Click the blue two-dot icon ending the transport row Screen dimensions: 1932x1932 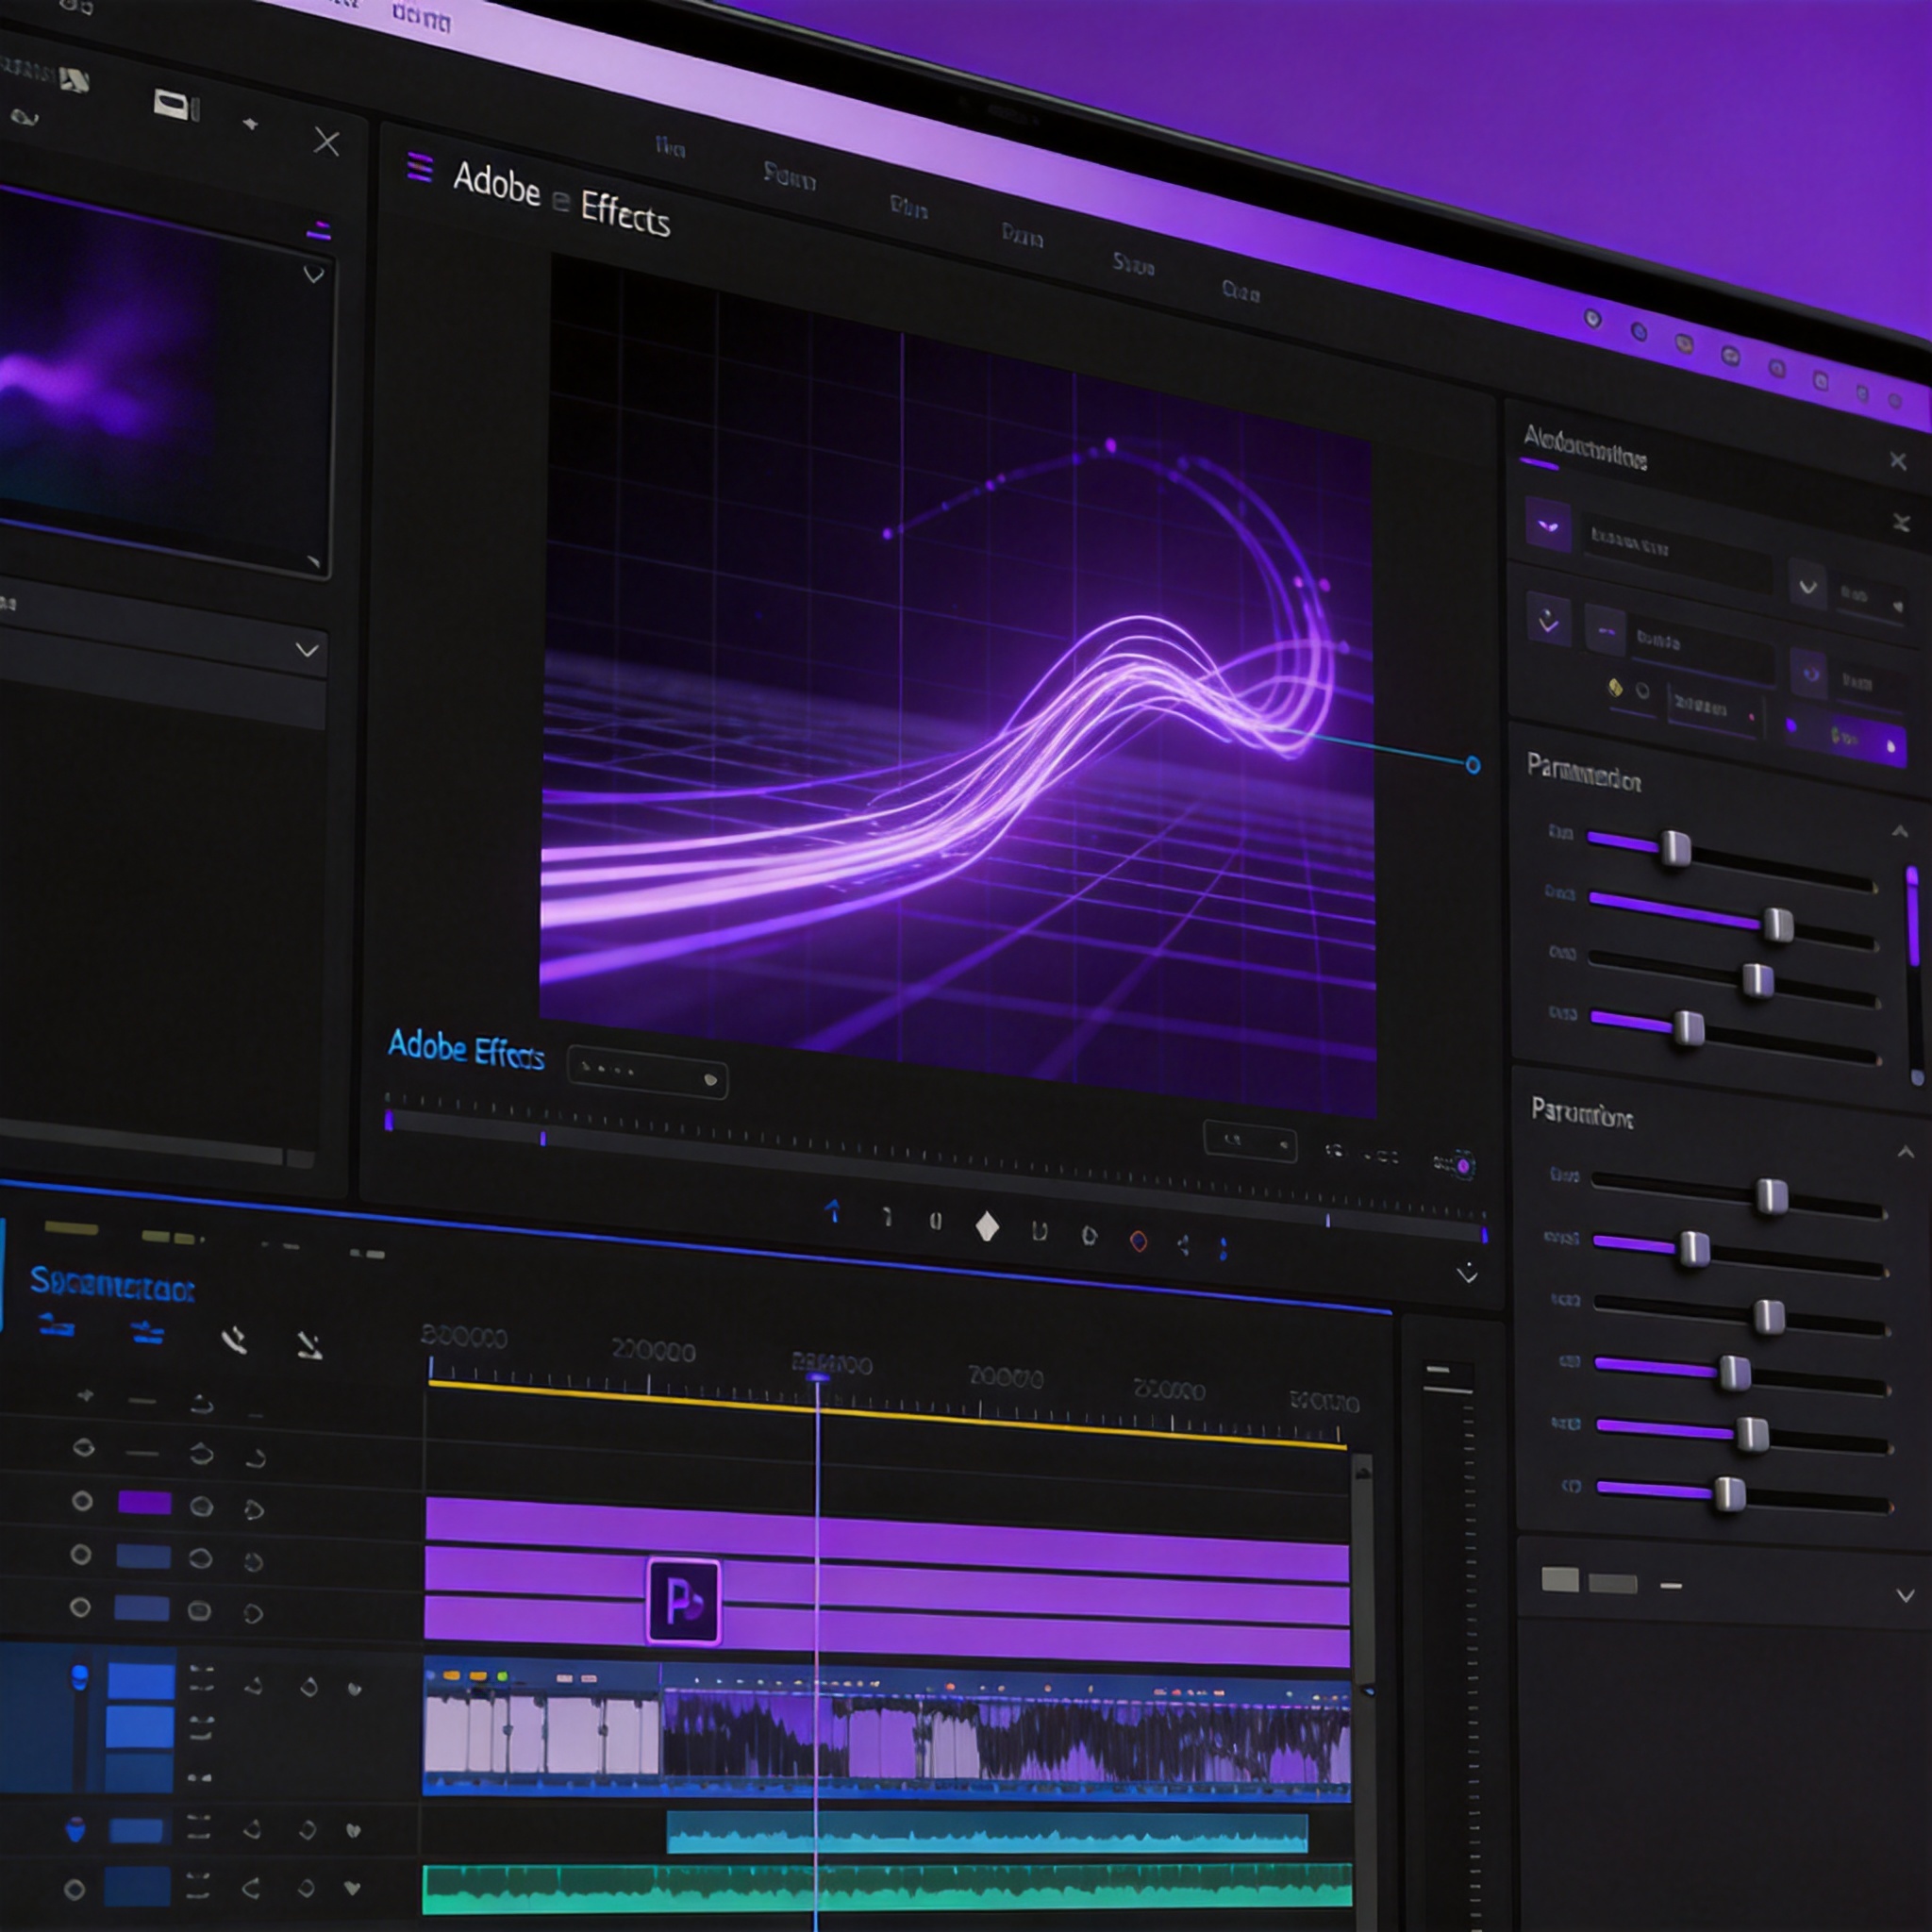coord(1223,1248)
